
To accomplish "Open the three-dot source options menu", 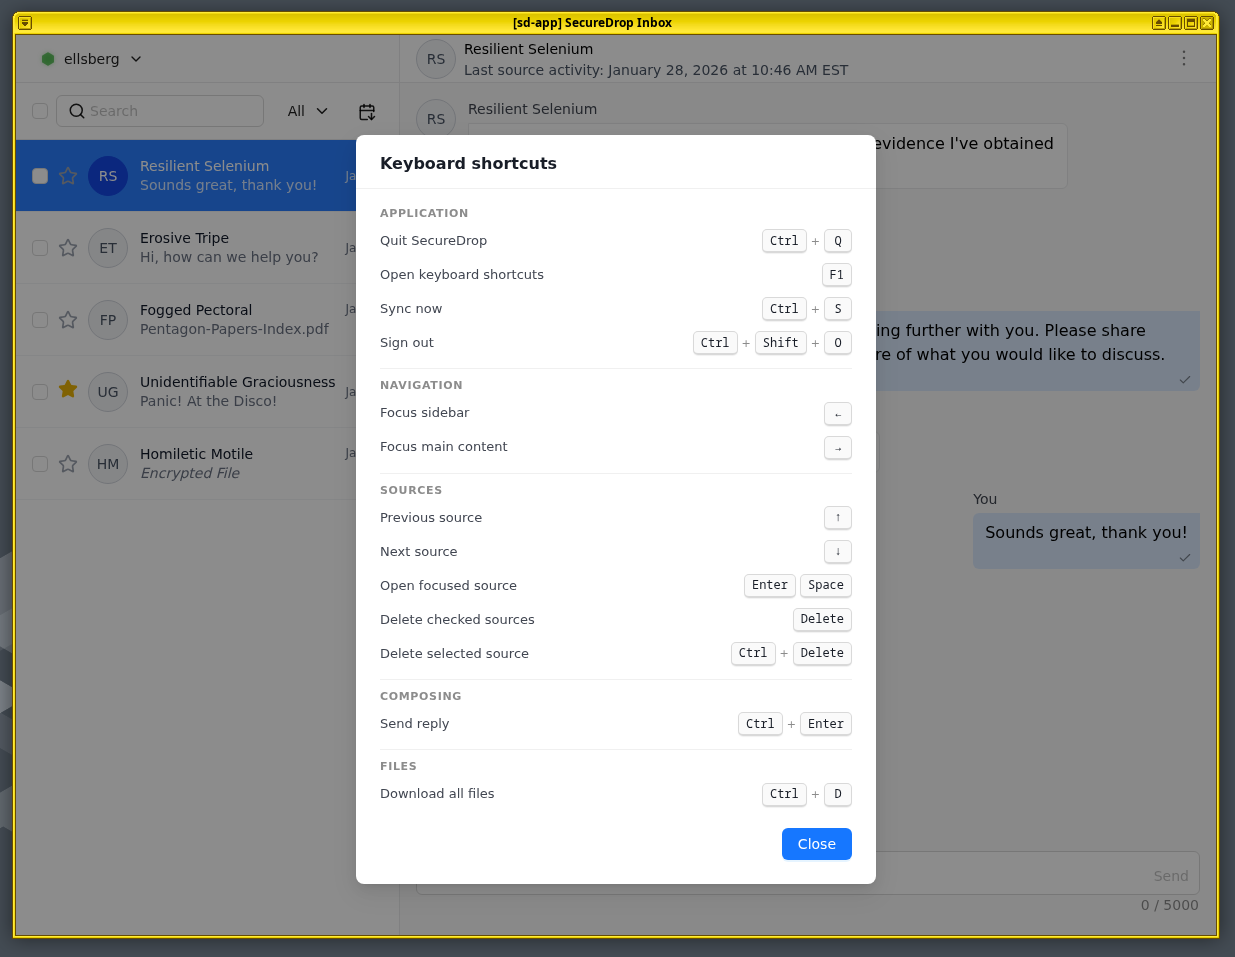I will [x=1184, y=59].
